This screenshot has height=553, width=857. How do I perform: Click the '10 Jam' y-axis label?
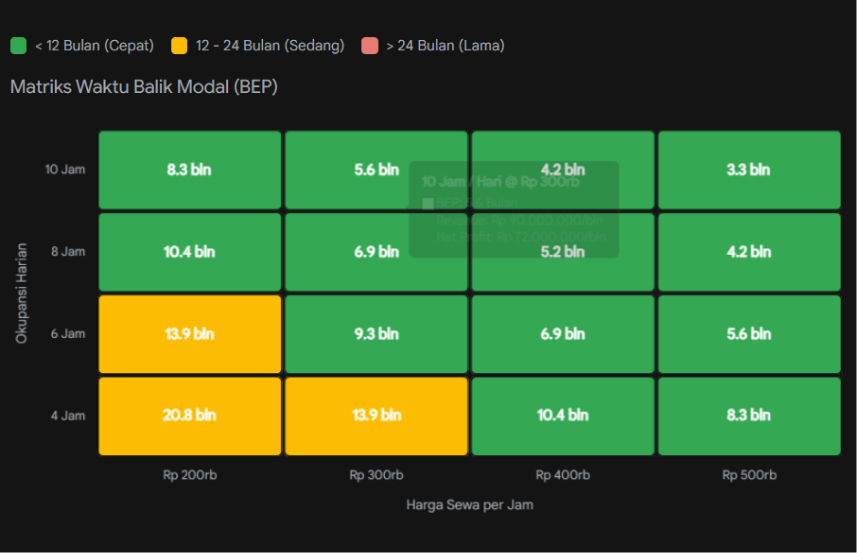(65, 170)
